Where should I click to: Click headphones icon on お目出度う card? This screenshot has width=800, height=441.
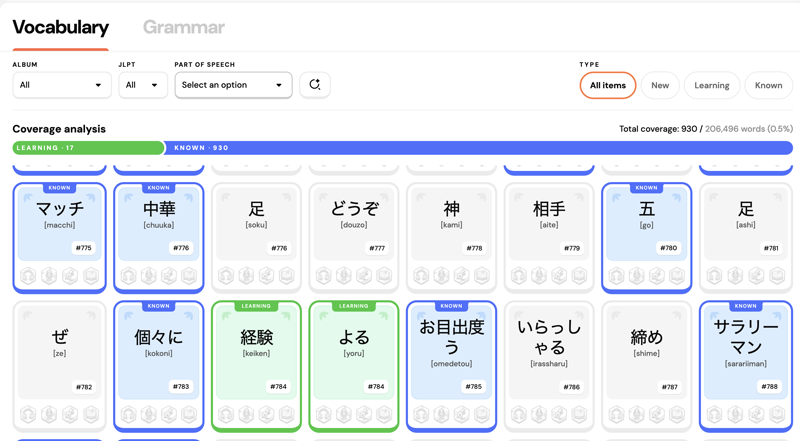pos(421,414)
